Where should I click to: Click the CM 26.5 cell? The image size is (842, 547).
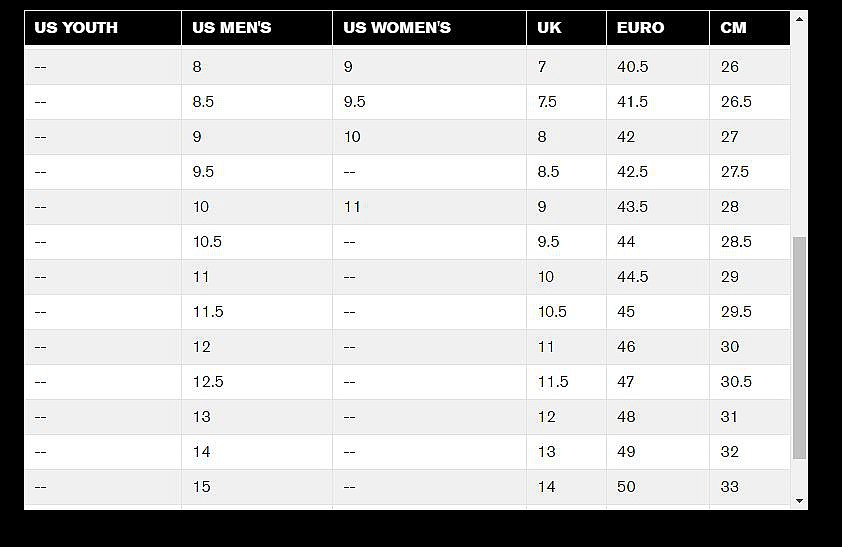736,102
